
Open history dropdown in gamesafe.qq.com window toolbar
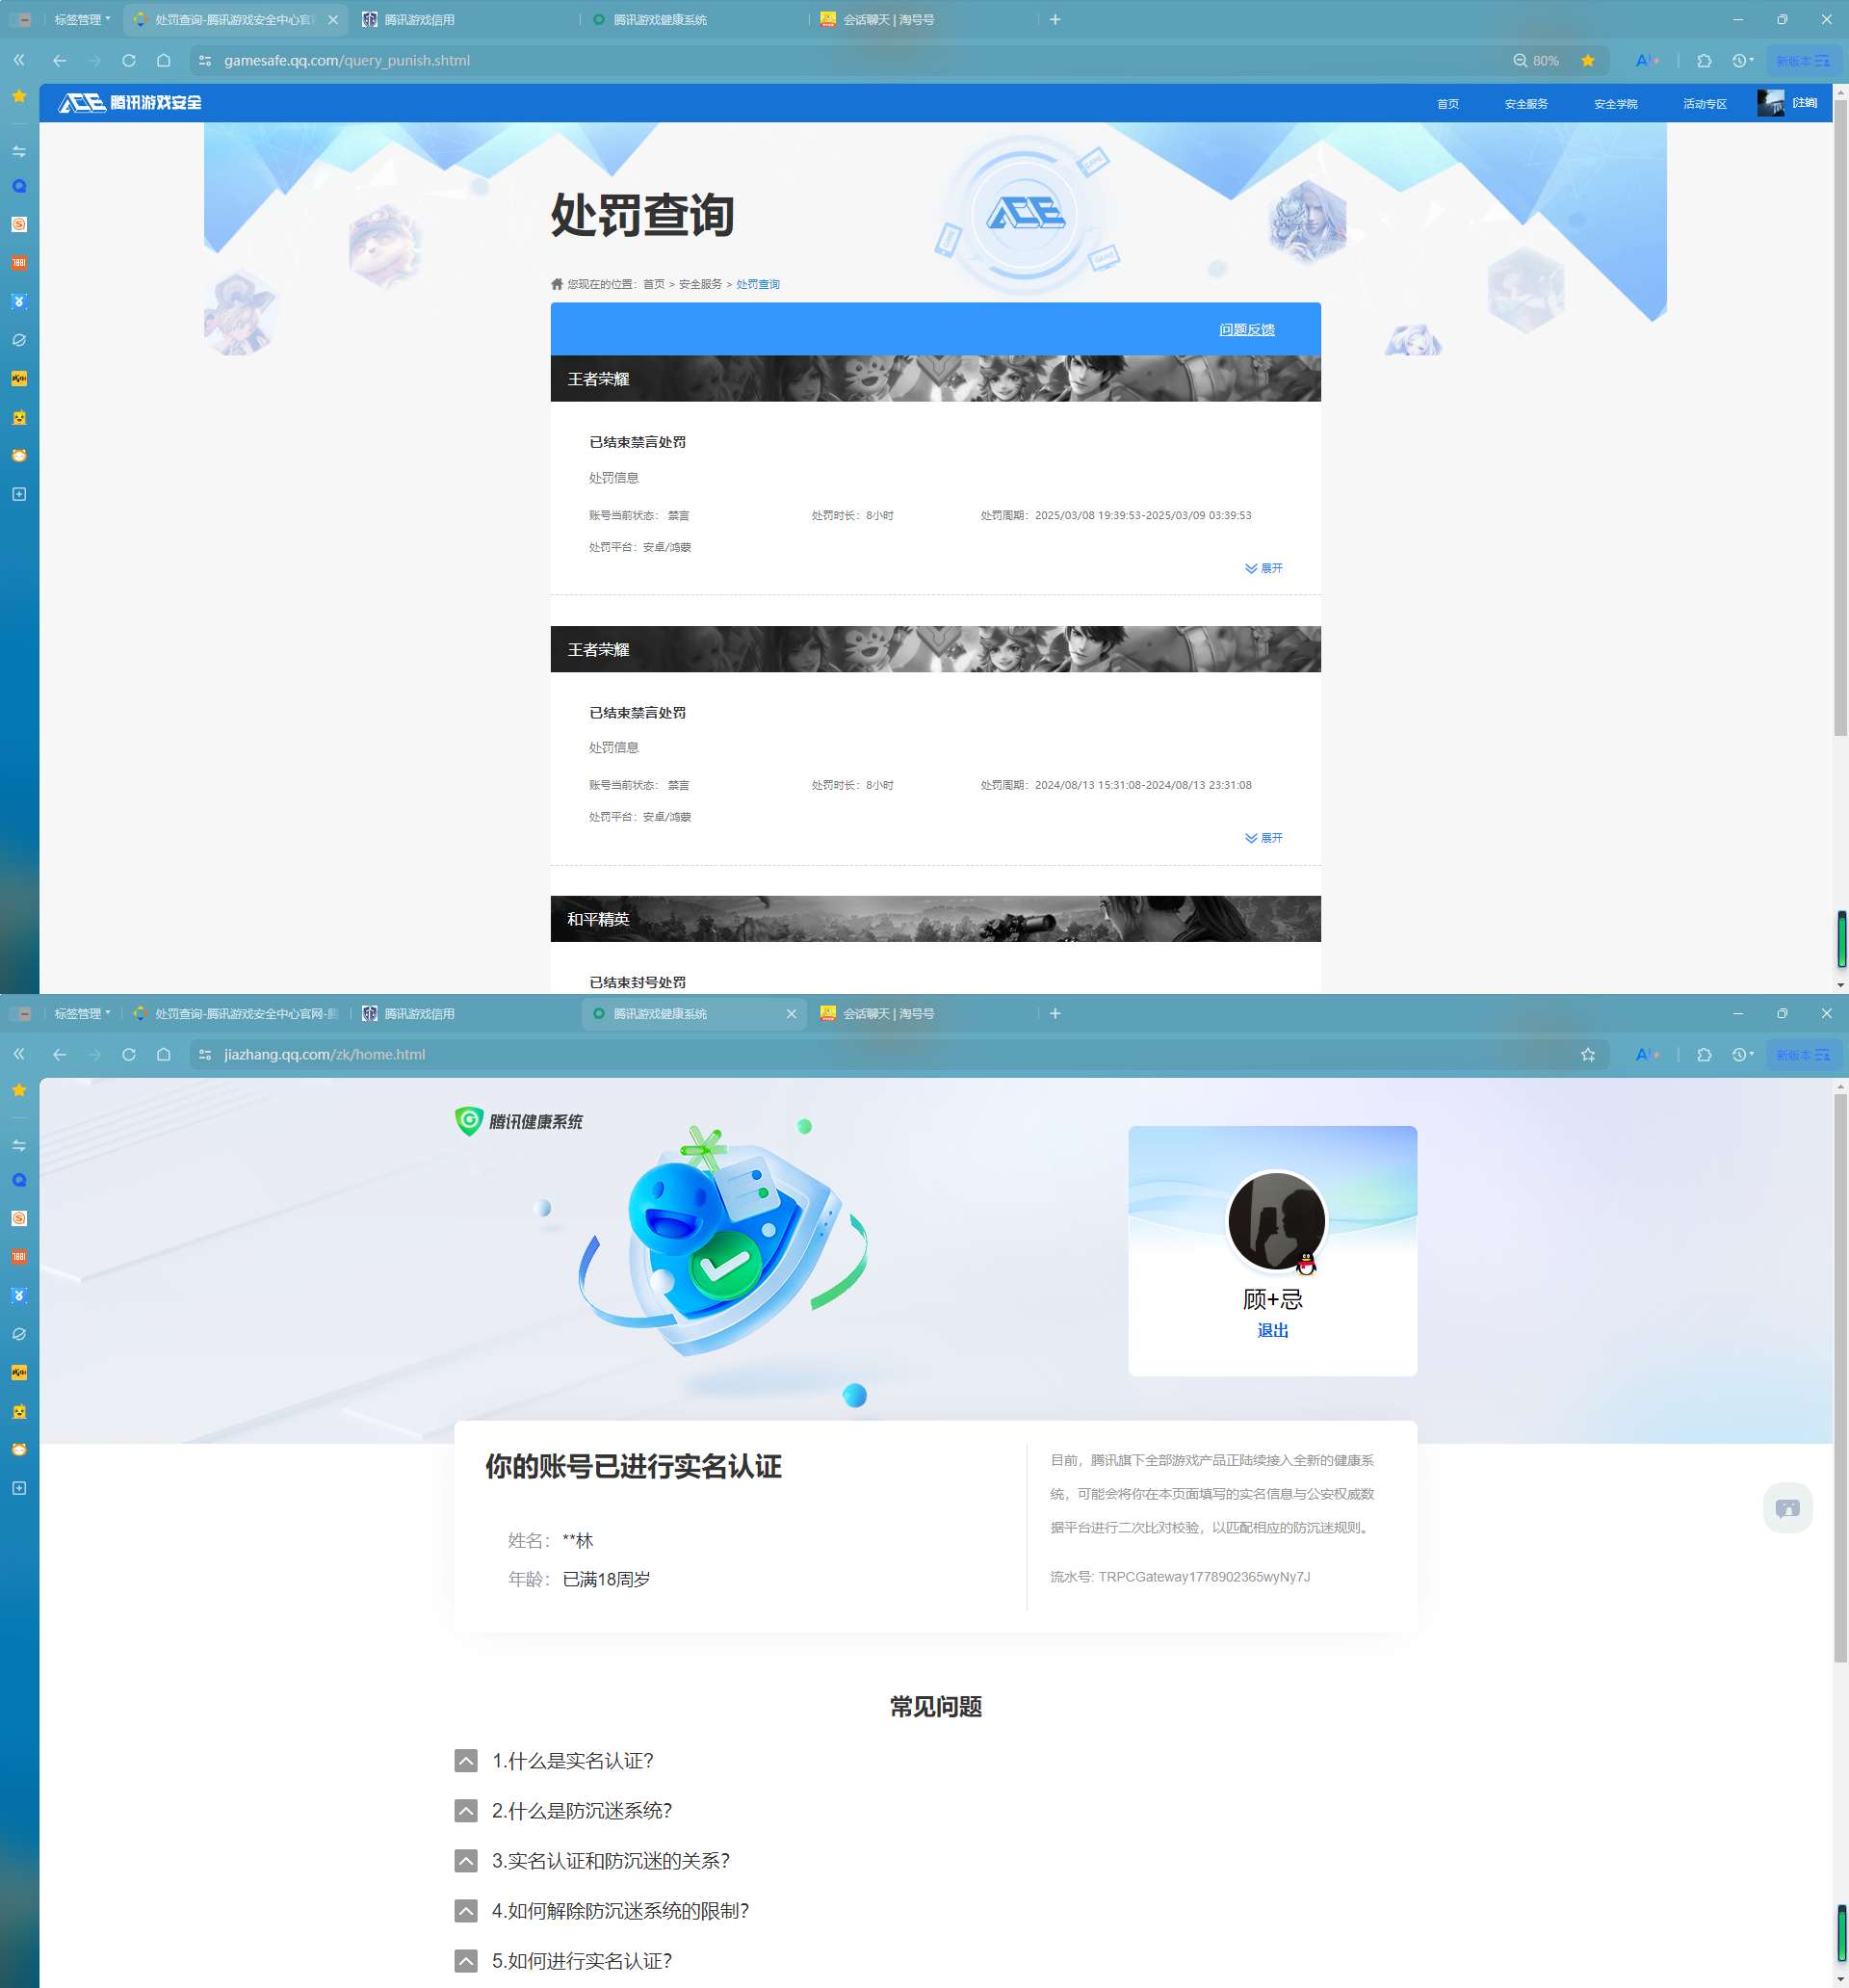[1743, 61]
